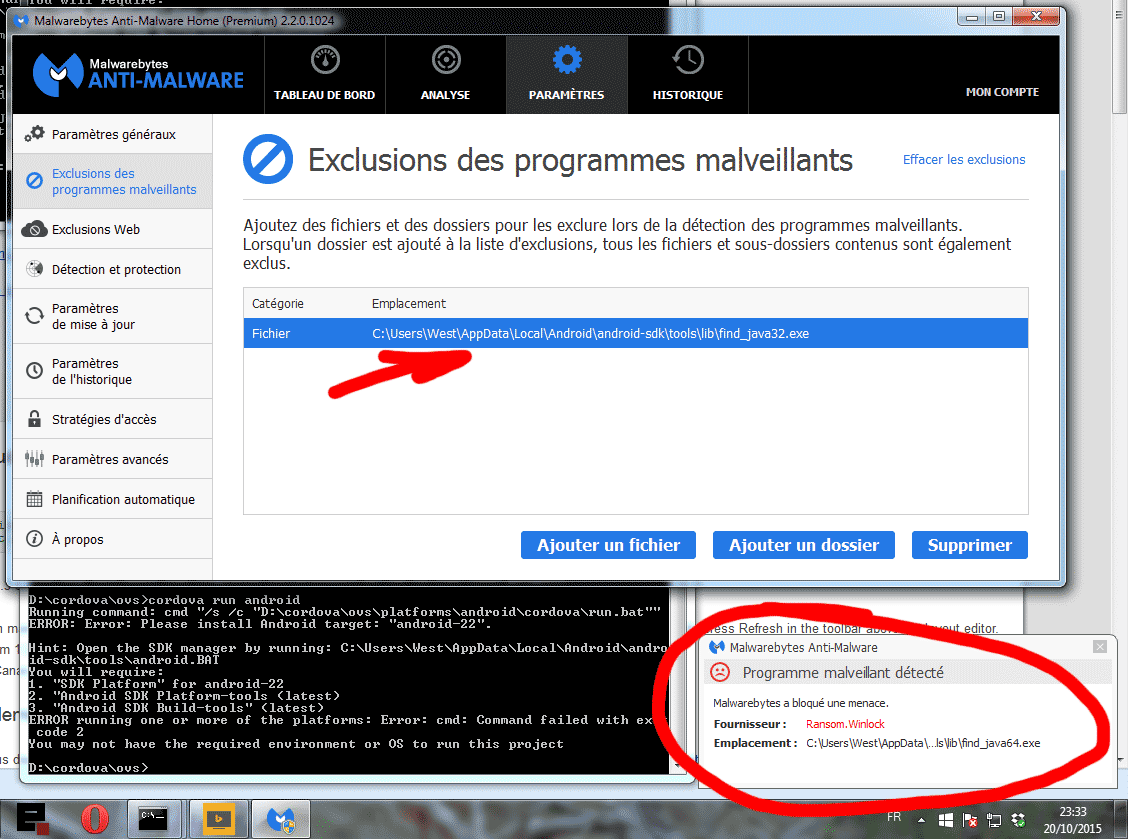Open Malwarebytes from the taskbar
The image size is (1128, 839).
click(281, 819)
